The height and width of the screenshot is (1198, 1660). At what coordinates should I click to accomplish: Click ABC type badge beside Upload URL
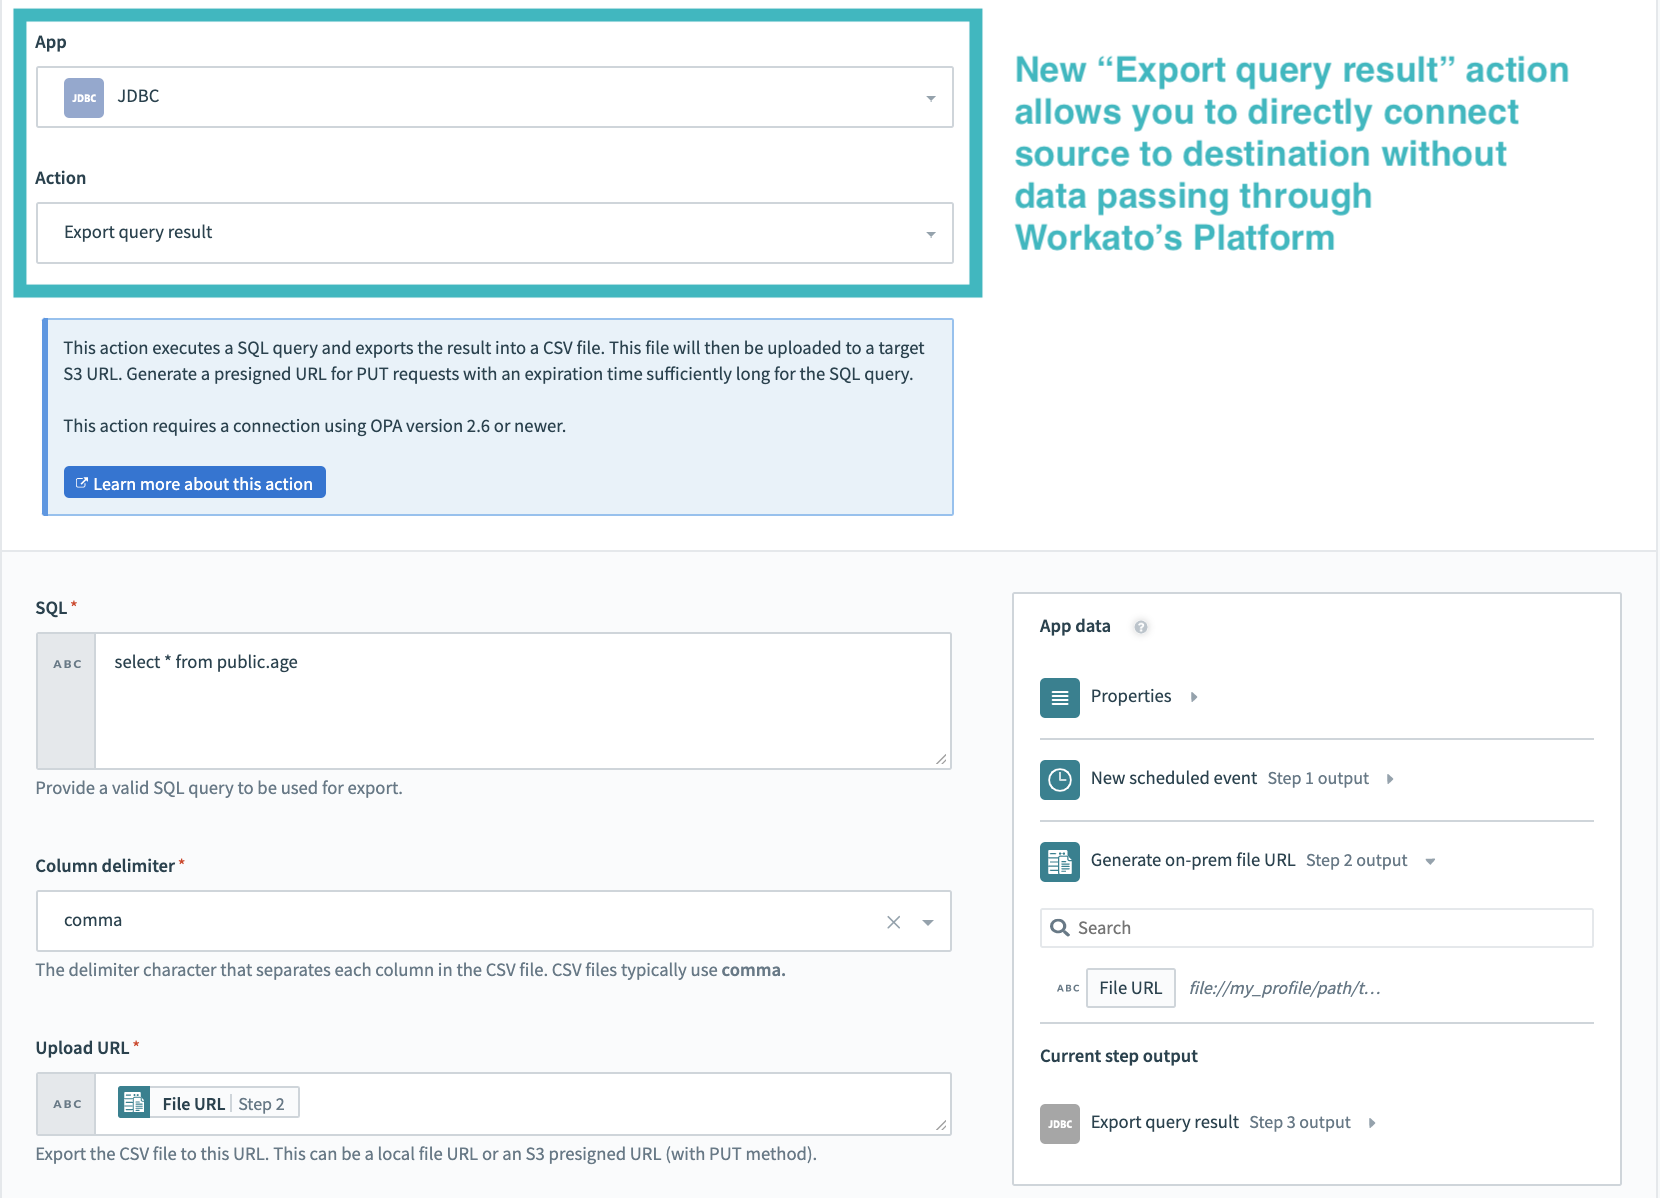pos(67,1104)
